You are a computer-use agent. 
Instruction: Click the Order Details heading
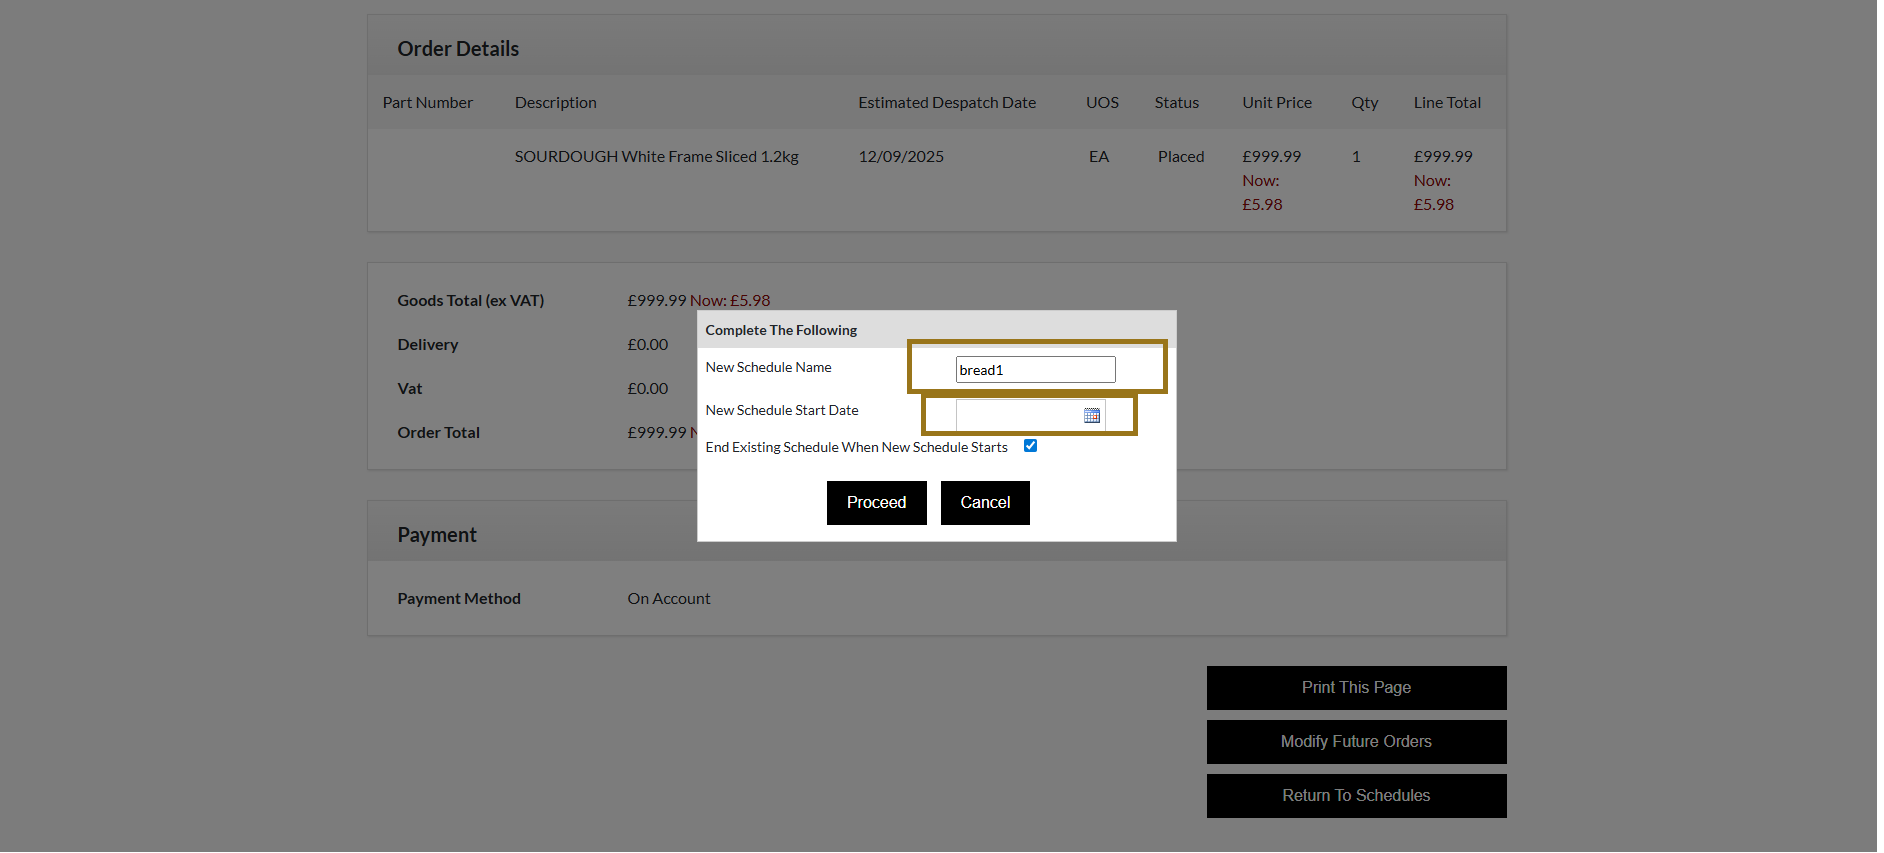coord(458,48)
